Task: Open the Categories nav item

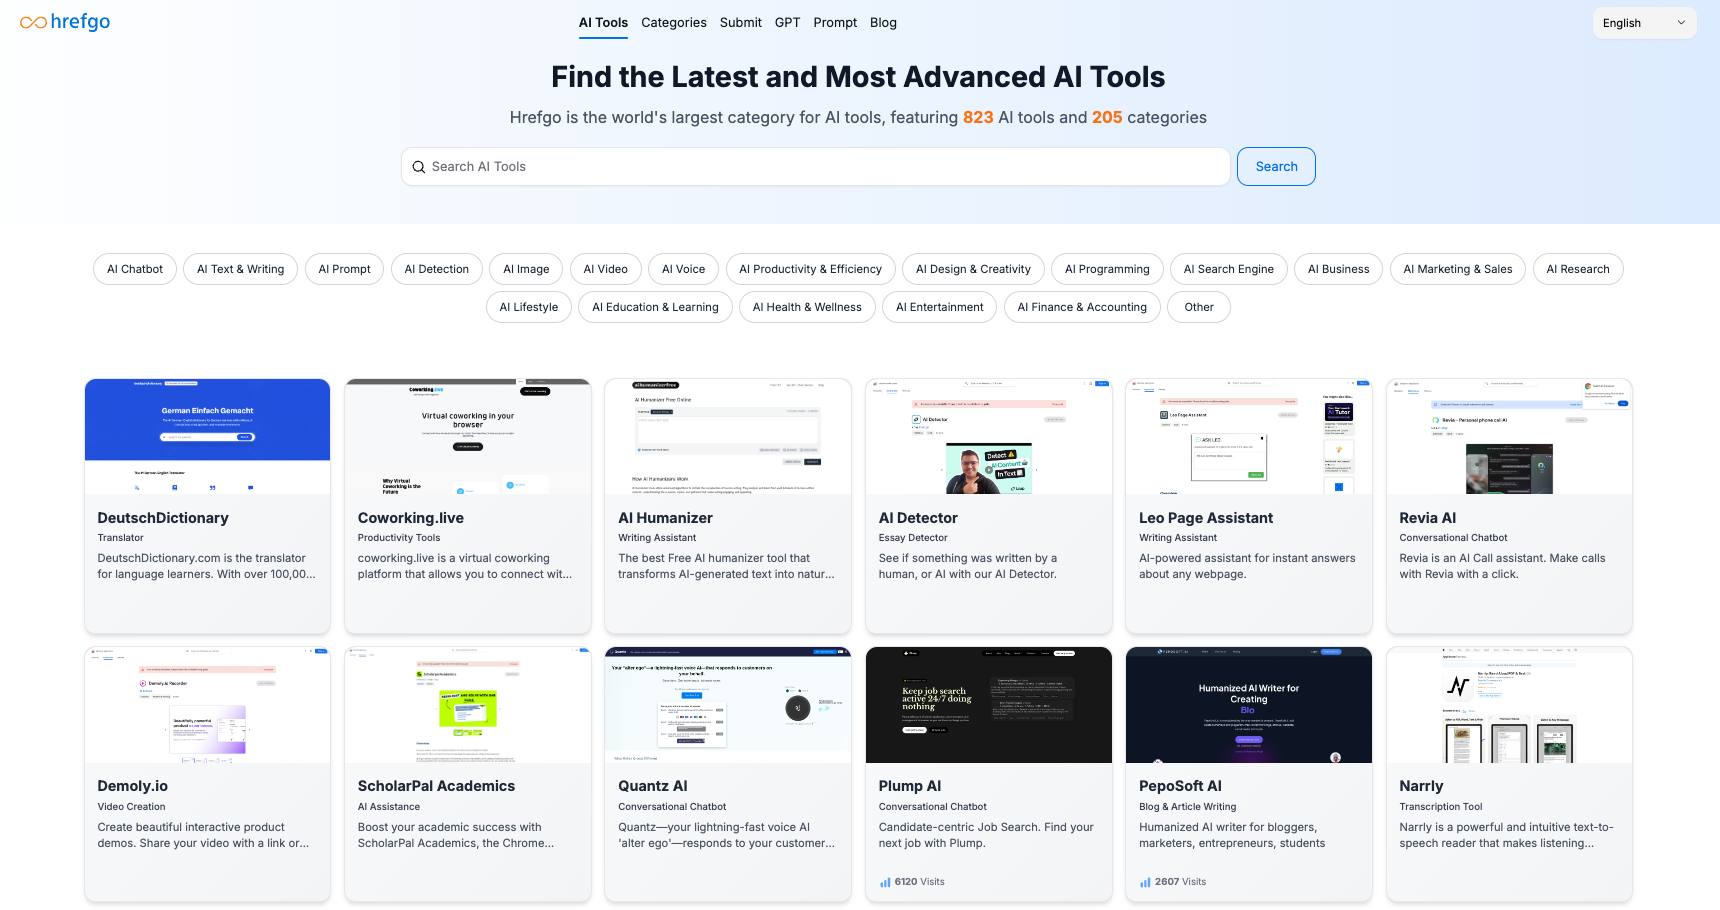Action: pos(674,22)
